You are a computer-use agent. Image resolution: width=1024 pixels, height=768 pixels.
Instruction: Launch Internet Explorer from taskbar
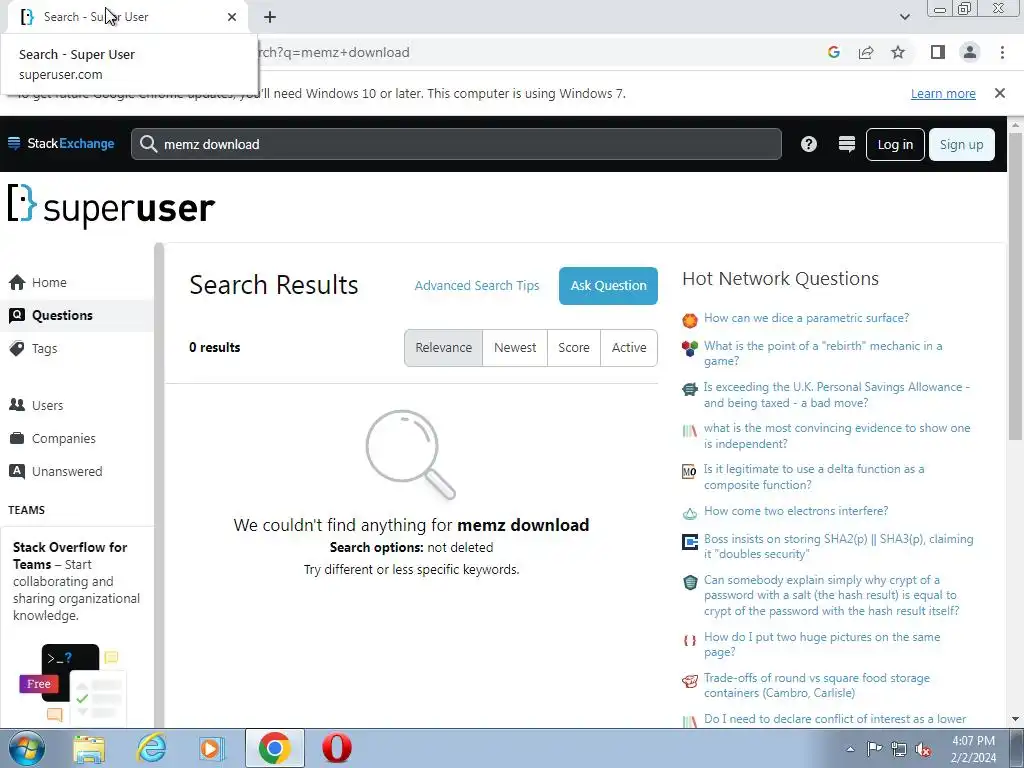click(x=152, y=748)
